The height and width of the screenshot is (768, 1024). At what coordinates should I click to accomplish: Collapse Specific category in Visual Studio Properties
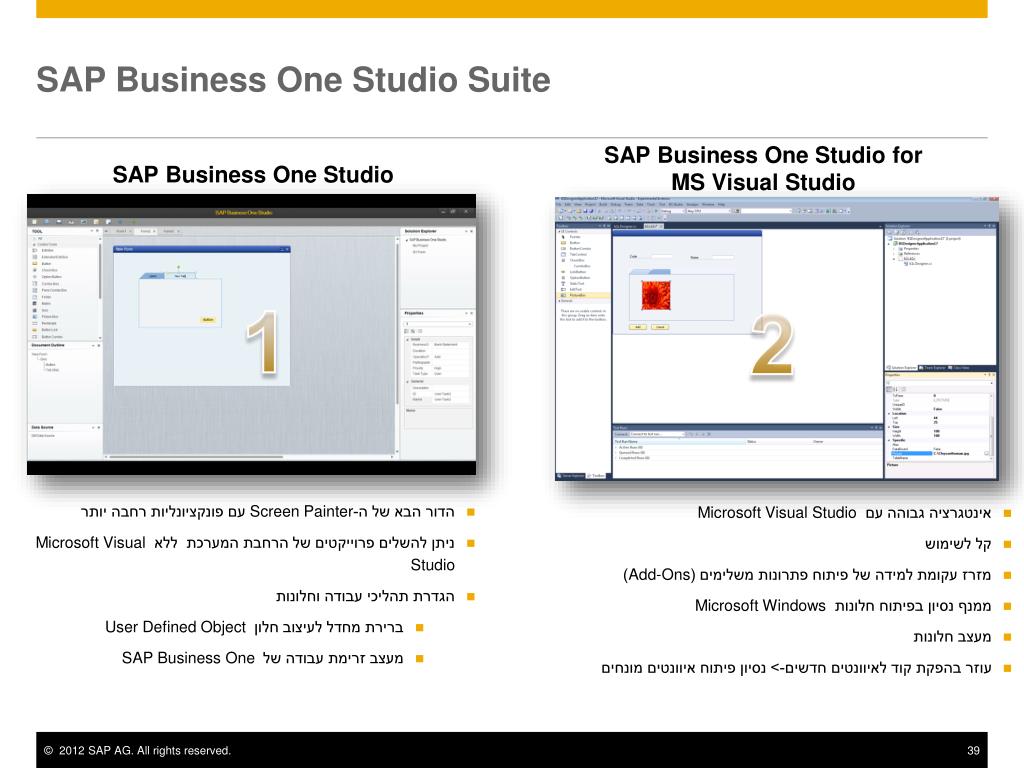(889, 440)
